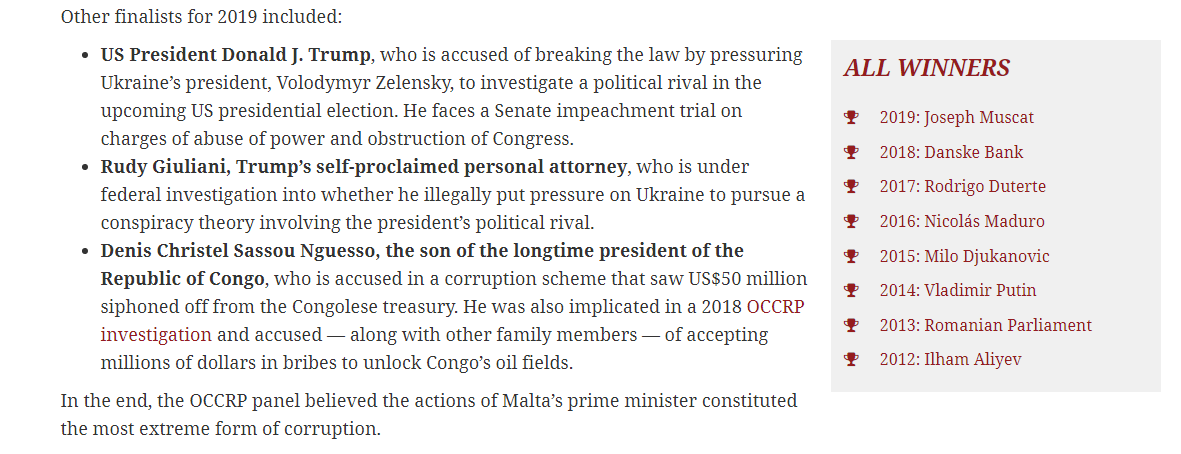Click trophy icon beside 2019: Joseph Muscat
Screen dimensions: 1181x454
coord(851,117)
